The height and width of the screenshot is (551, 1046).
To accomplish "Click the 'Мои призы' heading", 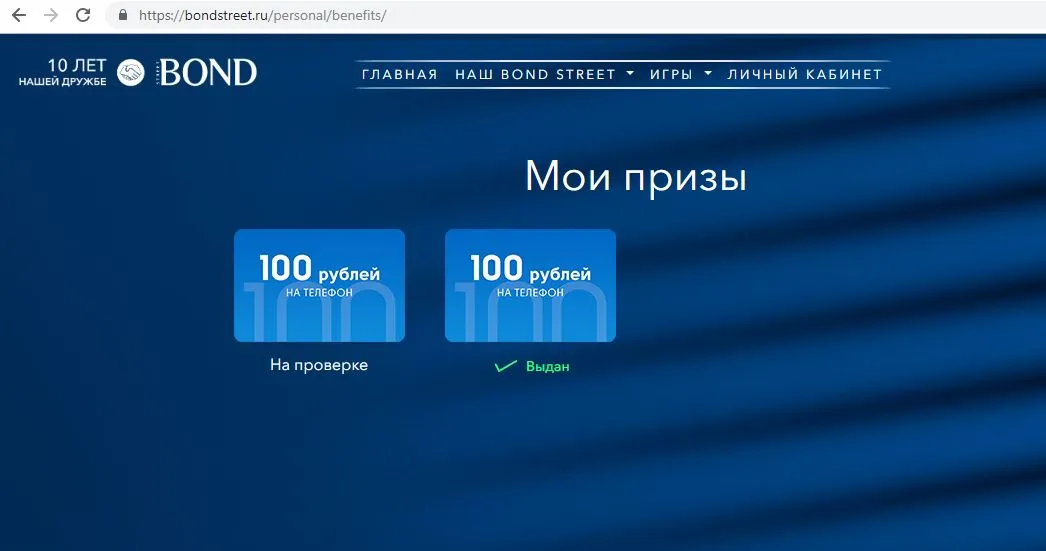I will 636,177.
